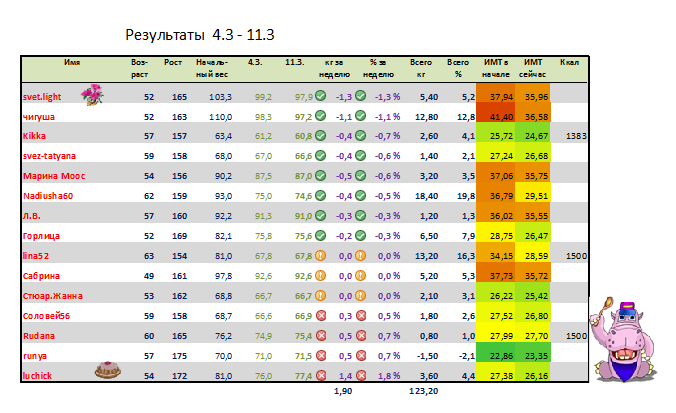Viewport: 676px width, 413px height.
Task: Click the name 'чигуша'
Action: [38, 117]
